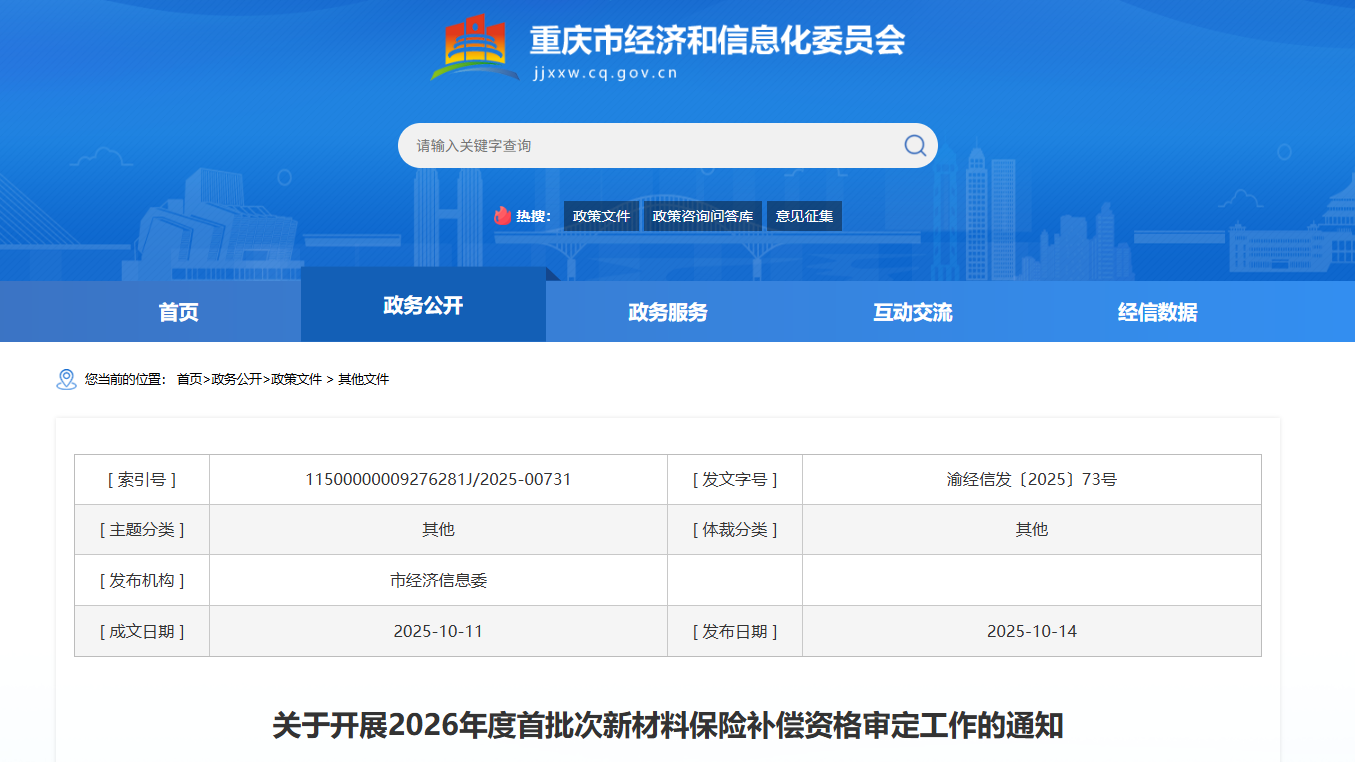Click the site title 重庆市经济和信息化委员会
Screen dimensions: 1355x762
pyautogui.click(x=717, y=40)
